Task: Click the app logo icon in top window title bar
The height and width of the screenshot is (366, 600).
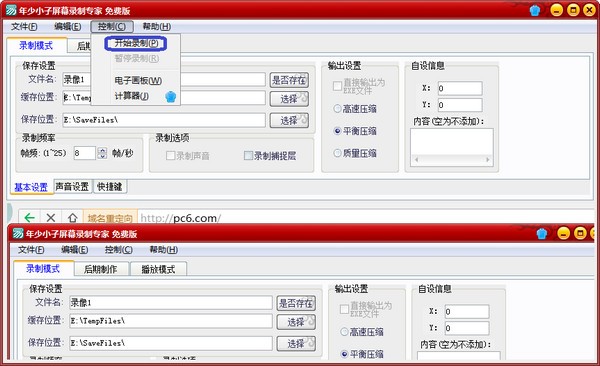Action: coord(10,10)
